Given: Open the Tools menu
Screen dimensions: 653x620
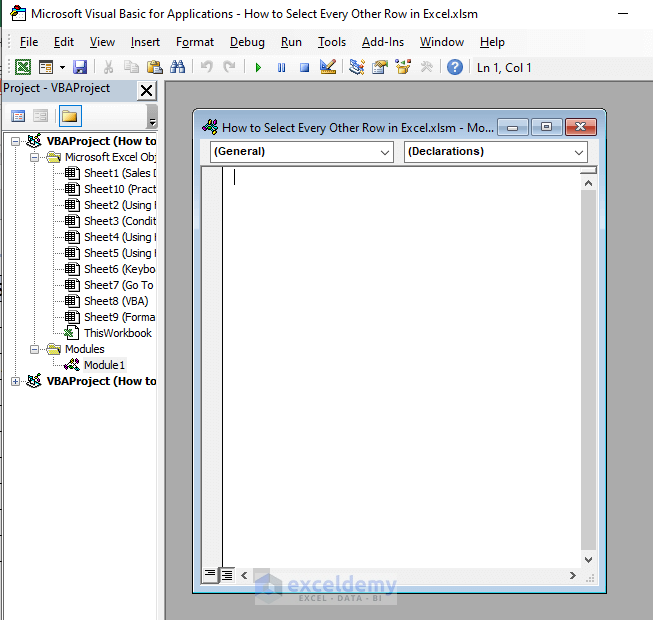Looking at the screenshot, I should pos(331,42).
